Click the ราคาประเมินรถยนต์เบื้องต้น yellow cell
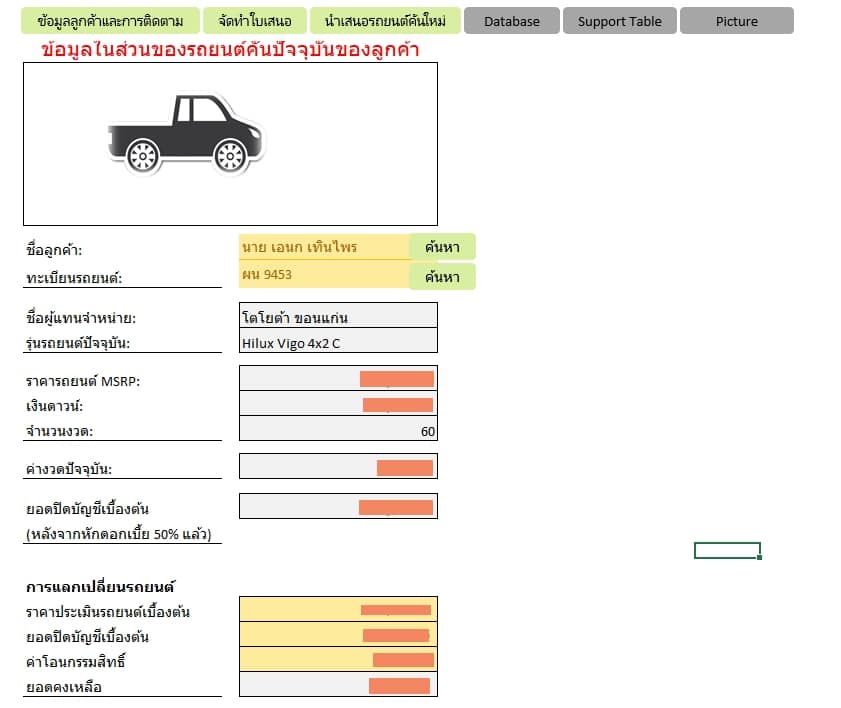 338,609
